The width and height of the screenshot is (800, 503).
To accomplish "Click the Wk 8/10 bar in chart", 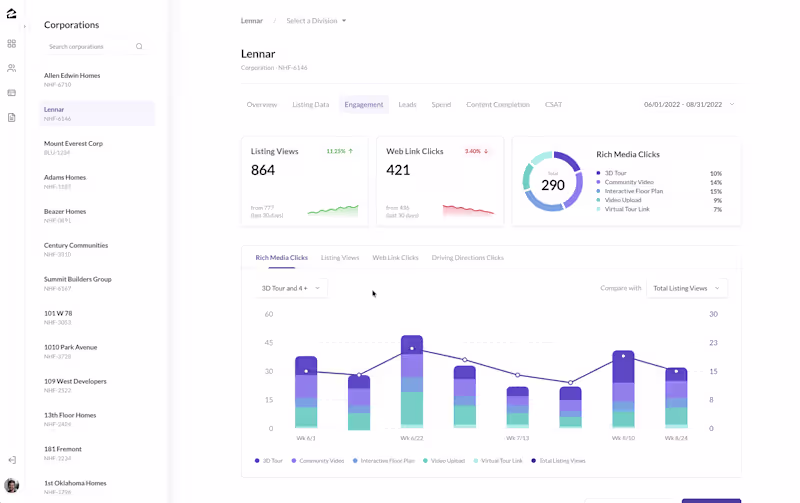I will [623, 389].
